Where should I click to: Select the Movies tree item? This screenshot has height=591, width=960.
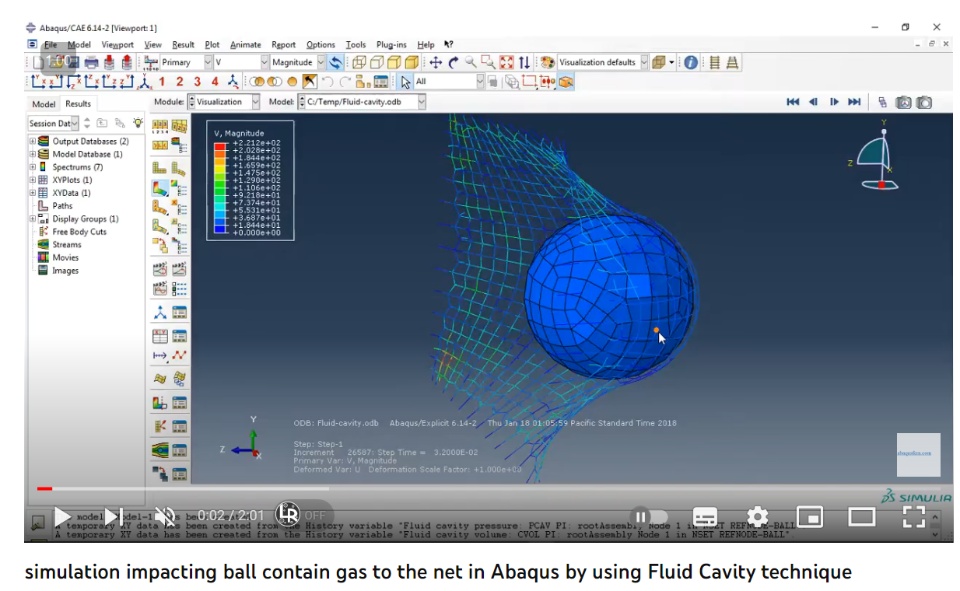coord(65,257)
